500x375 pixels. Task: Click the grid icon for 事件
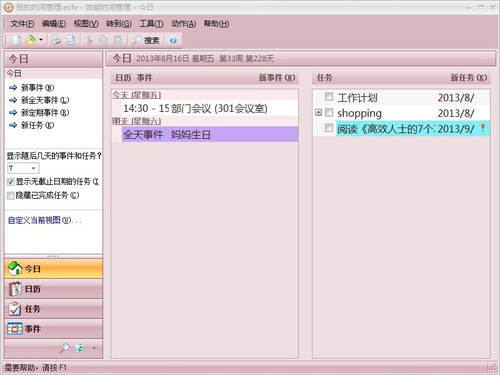pyautogui.click(x=15, y=329)
